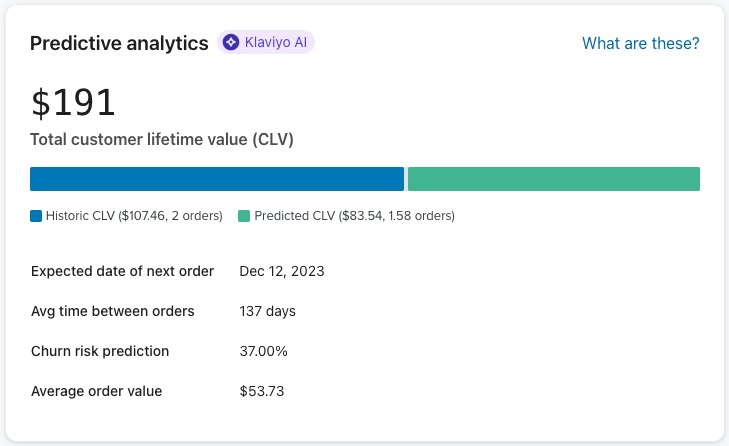Click the $53.73 order value
Screen dimensions: 729x446
coord(262,391)
